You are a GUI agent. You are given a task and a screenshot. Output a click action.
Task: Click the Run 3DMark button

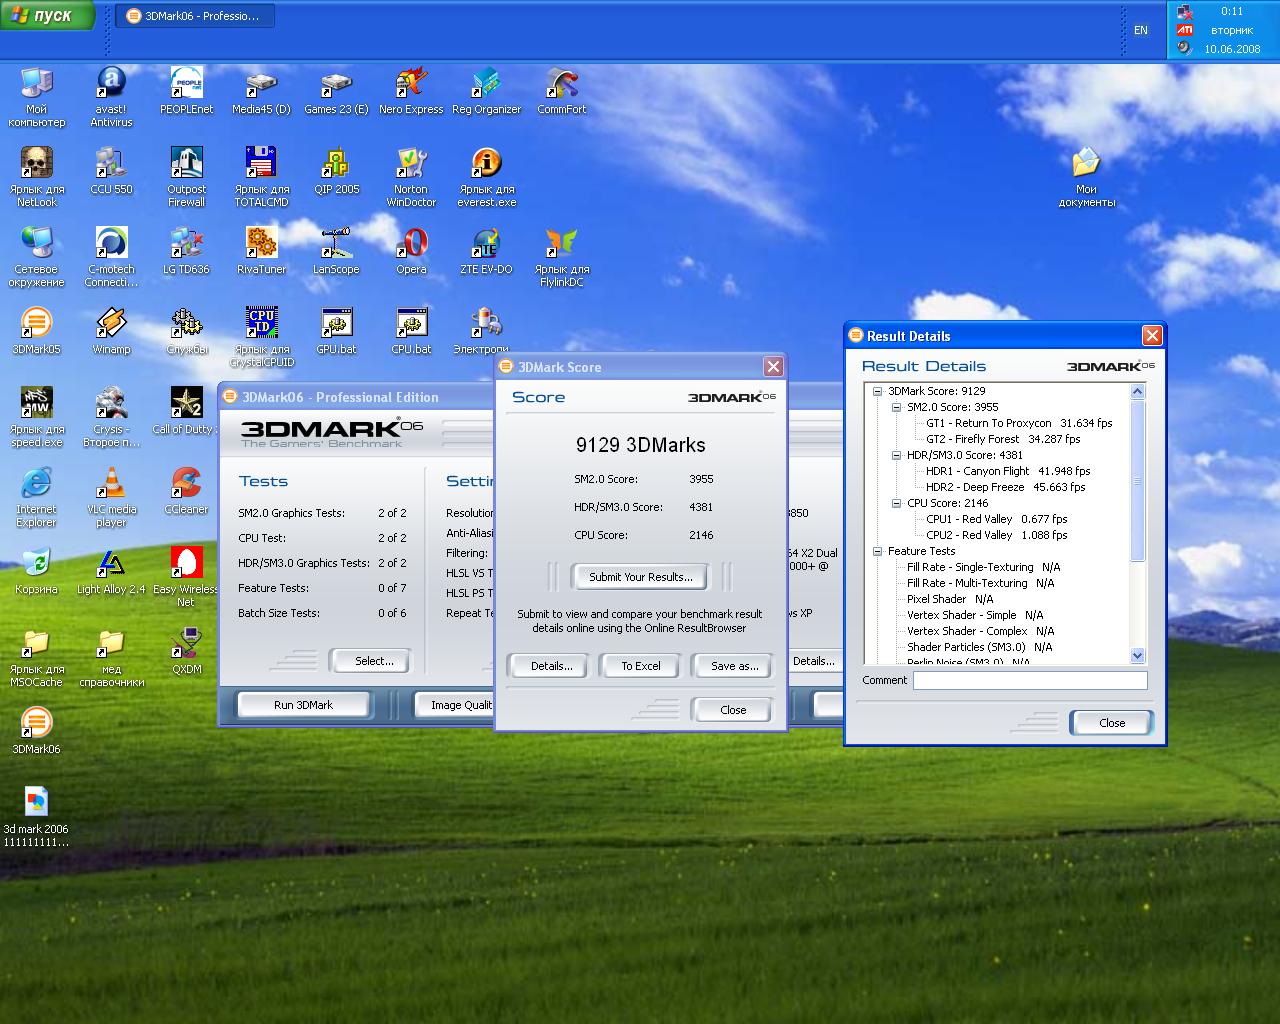[303, 705]
